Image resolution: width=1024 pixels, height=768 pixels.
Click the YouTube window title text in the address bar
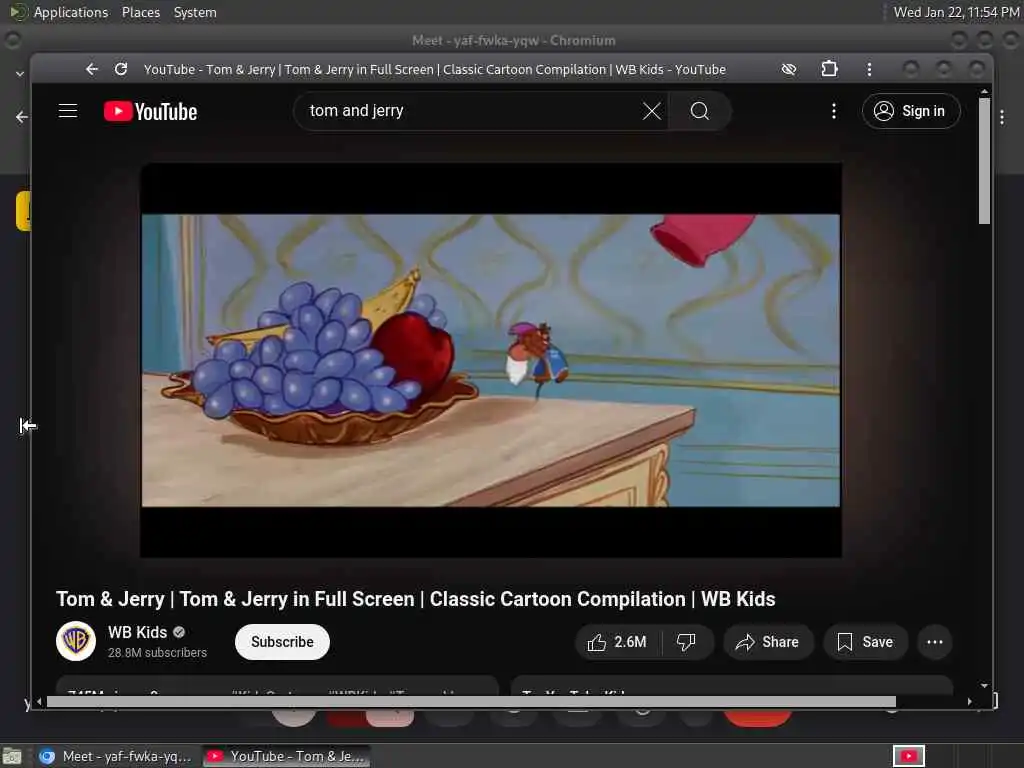[x=434, y=69]
